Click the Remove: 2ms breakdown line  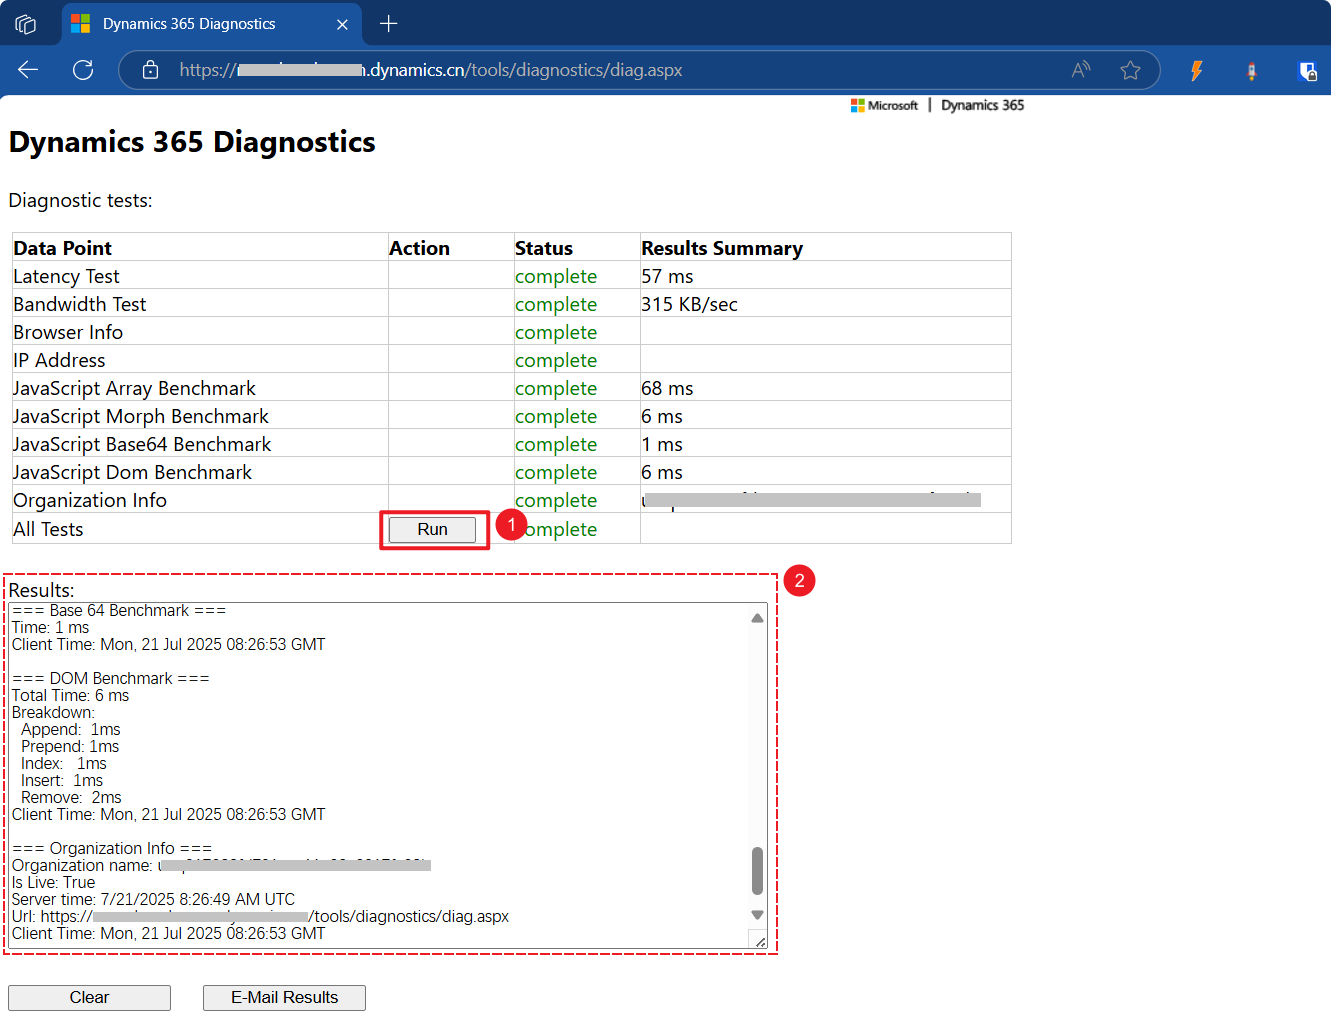coord(71,797)
